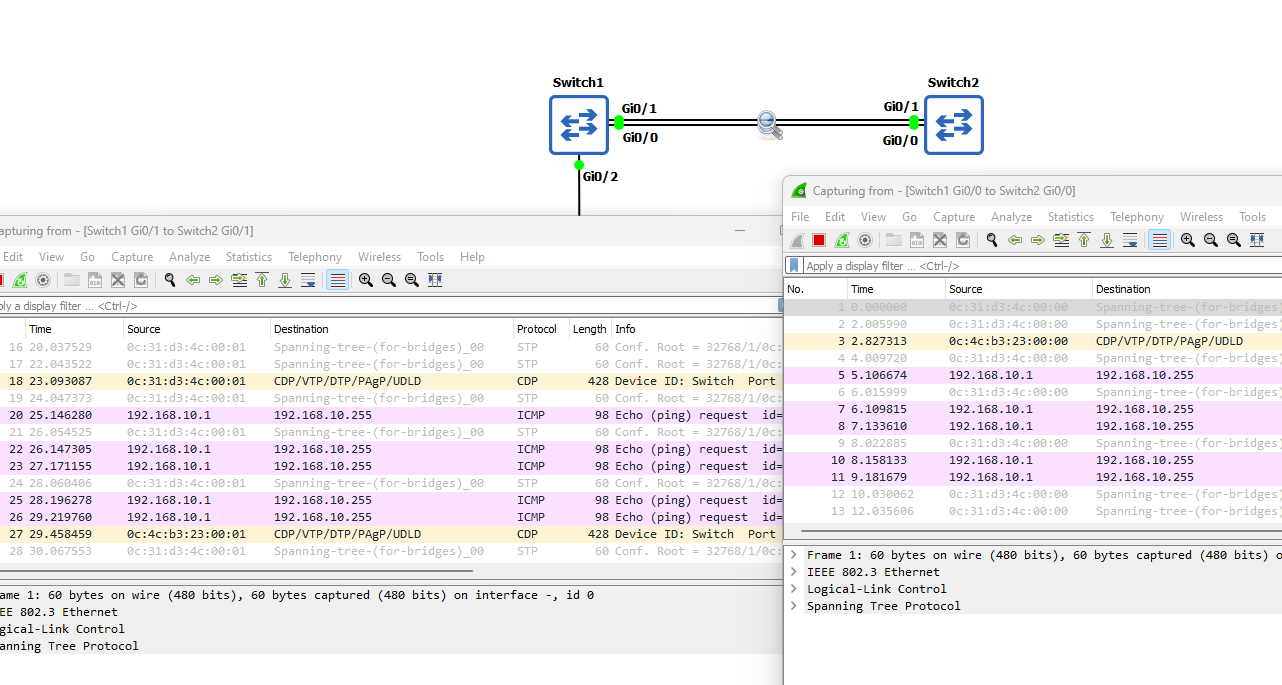Click the packet list horizontal scrollbar in Gi0/1 window

click(235, 571)
